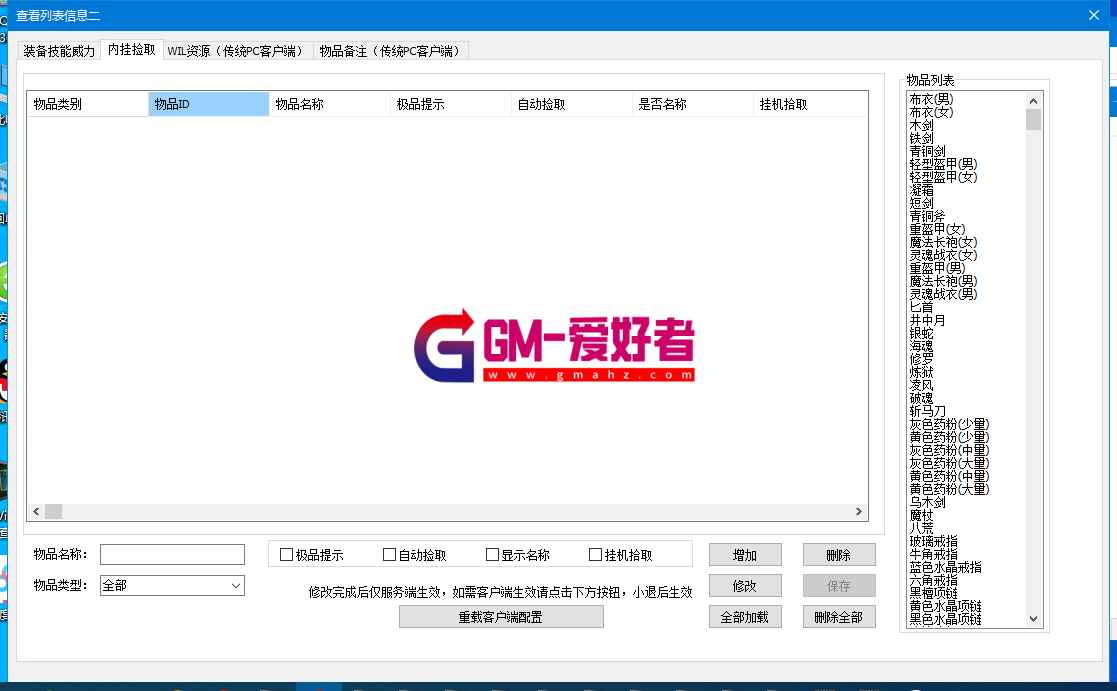Click the item list scroll down arrow
1117x691 pixels.
[1034, 619]
